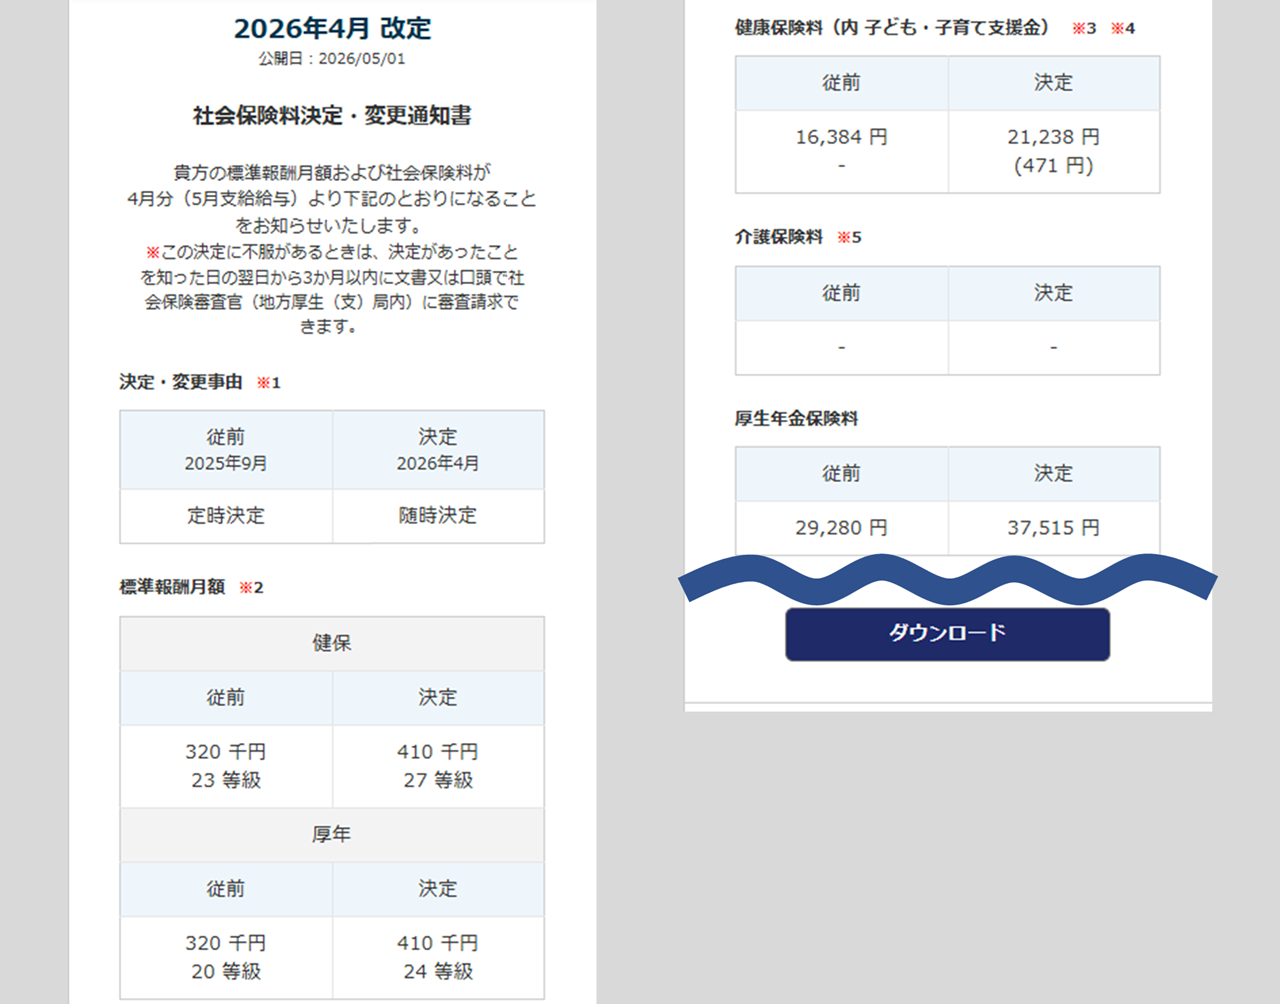Screen dimensions: 1280x1004
Task: Select the 2026年4月 改定 heading
Action: [x=332, y=28]
